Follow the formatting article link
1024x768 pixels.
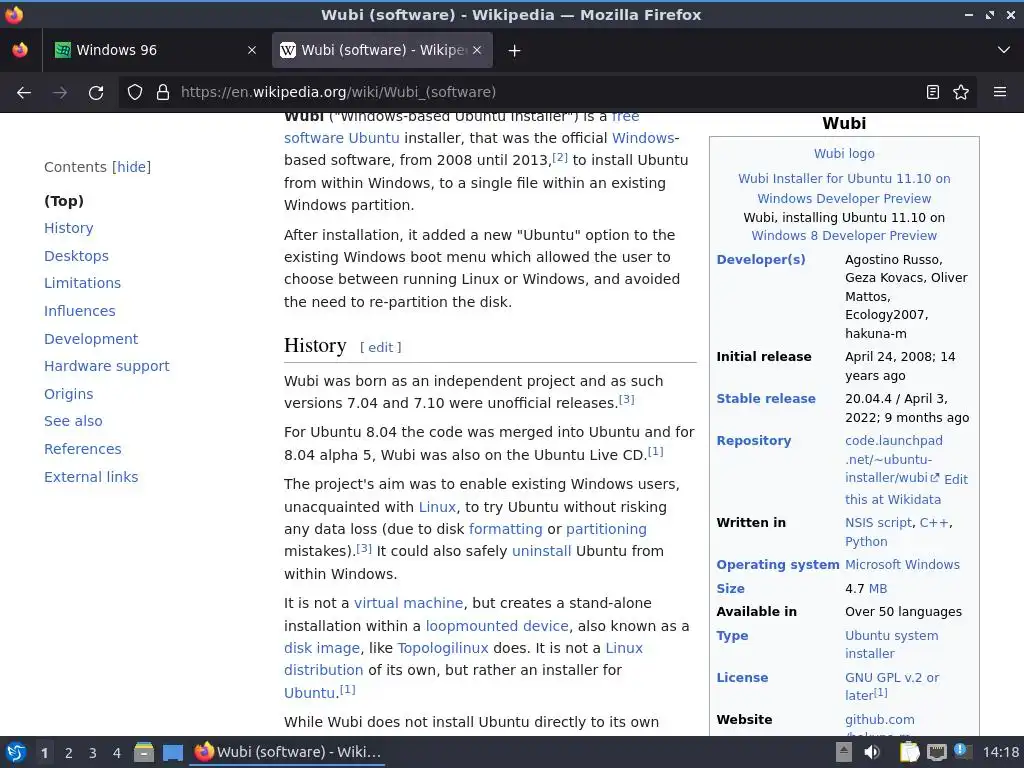pos(505,530)
